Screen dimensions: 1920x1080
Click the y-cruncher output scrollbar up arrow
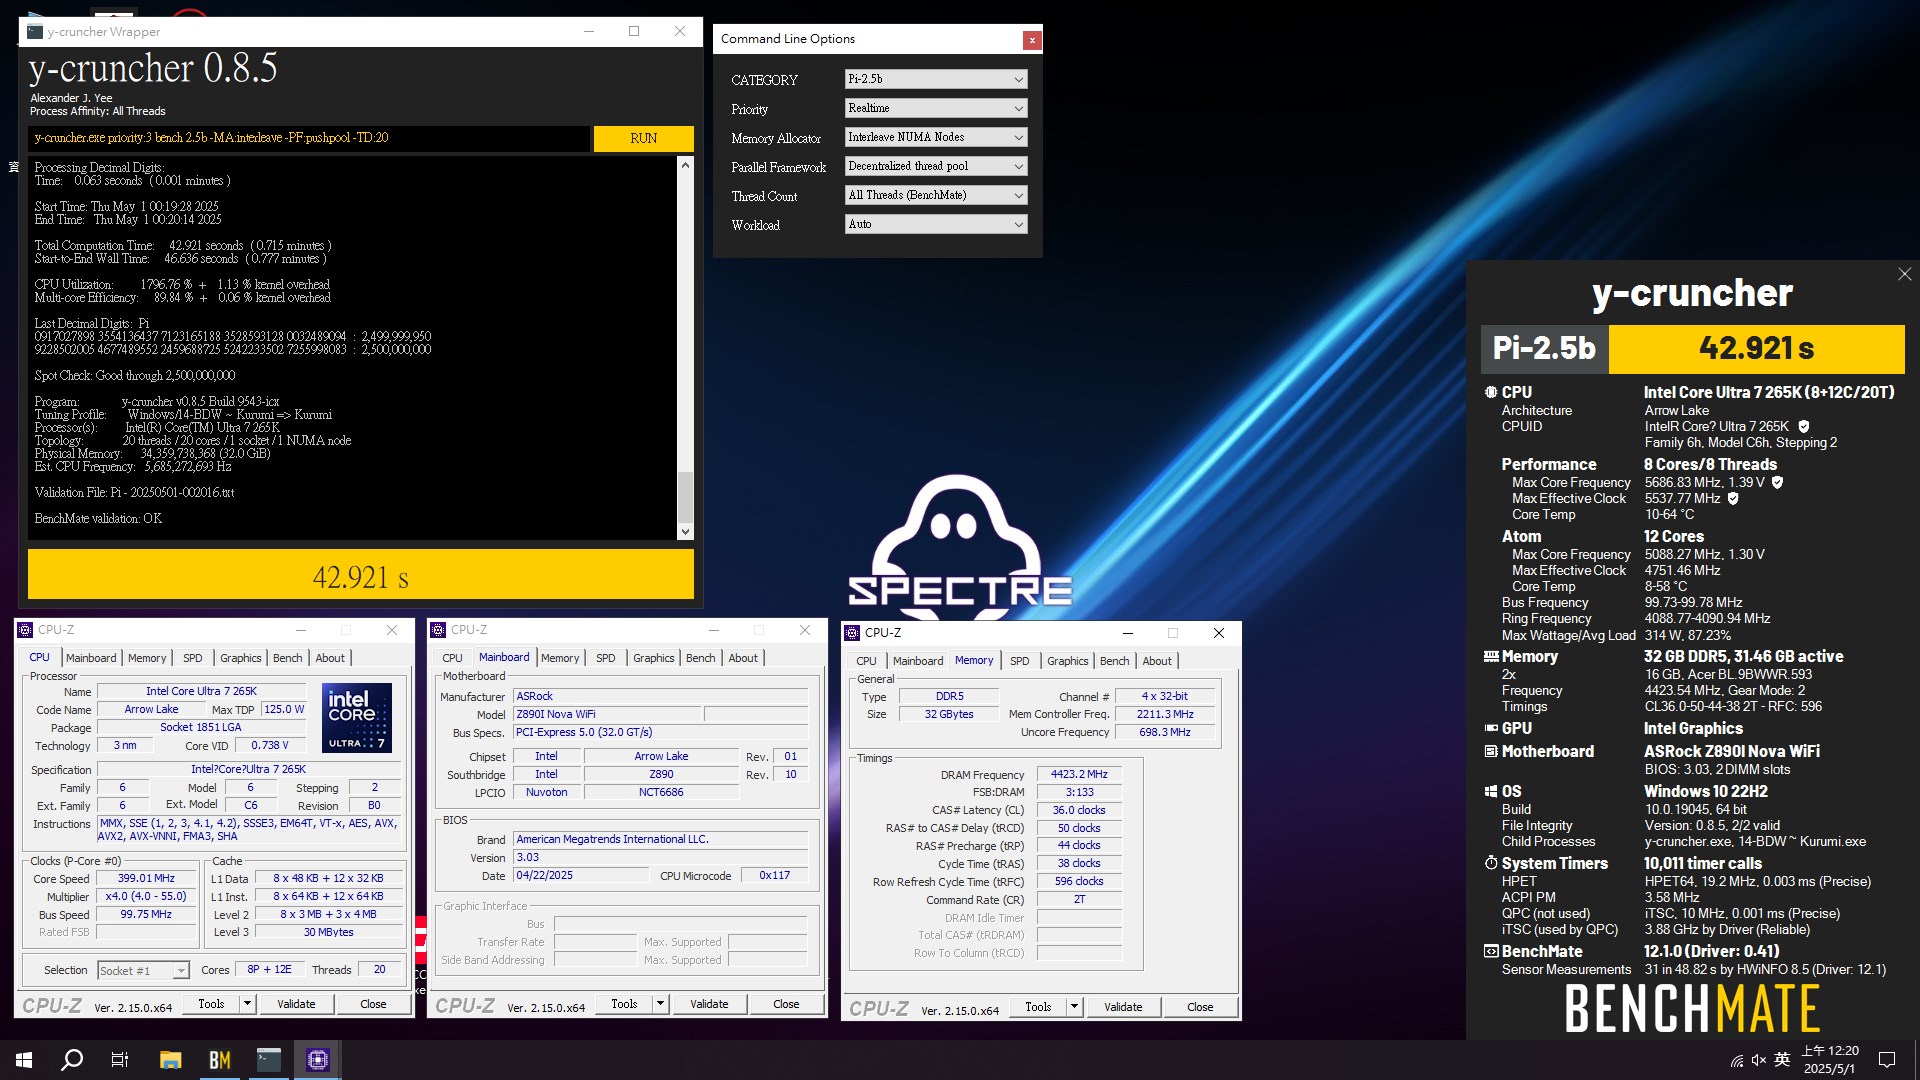[685, 164]
